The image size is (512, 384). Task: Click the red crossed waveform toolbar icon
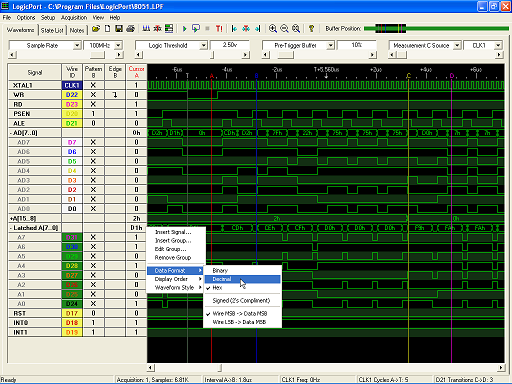pyautogui.click(x=157, y=29)
